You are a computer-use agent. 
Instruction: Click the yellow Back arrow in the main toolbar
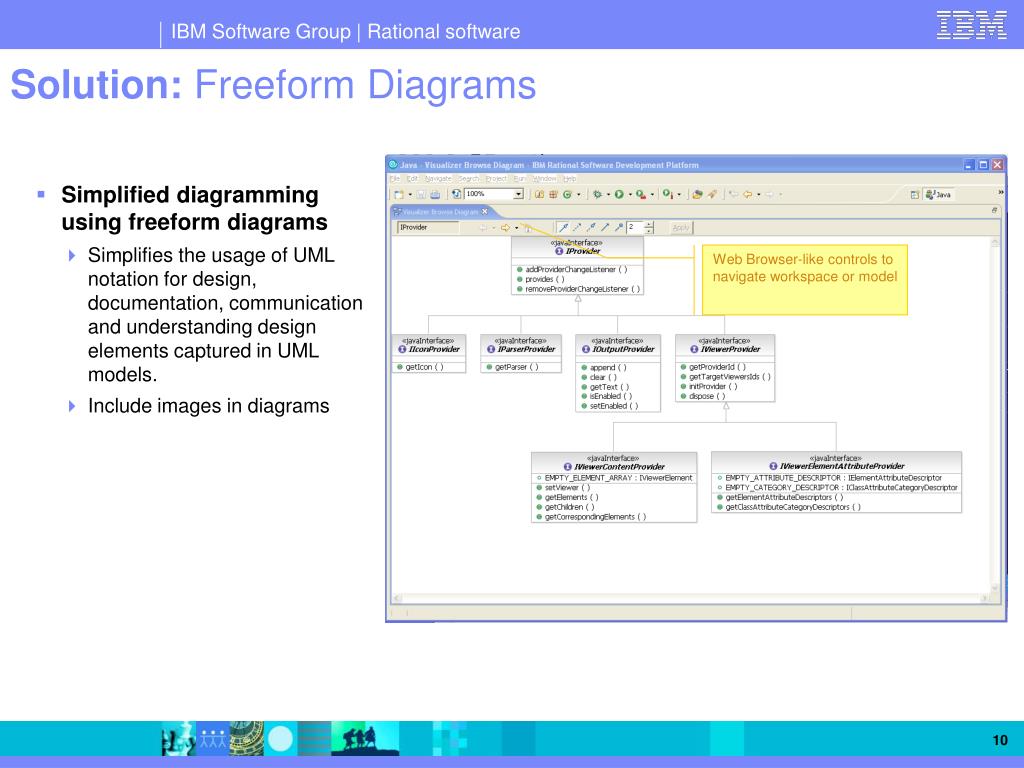[x=748, y=194]
